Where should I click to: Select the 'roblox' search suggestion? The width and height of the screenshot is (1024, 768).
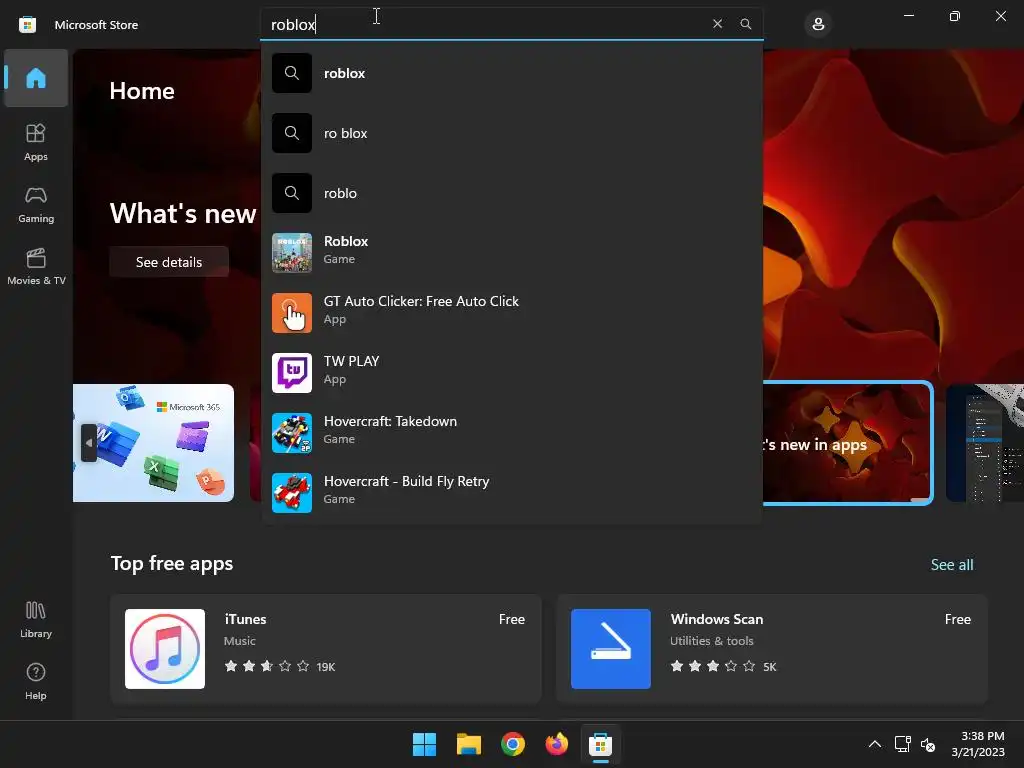(512, 73)
